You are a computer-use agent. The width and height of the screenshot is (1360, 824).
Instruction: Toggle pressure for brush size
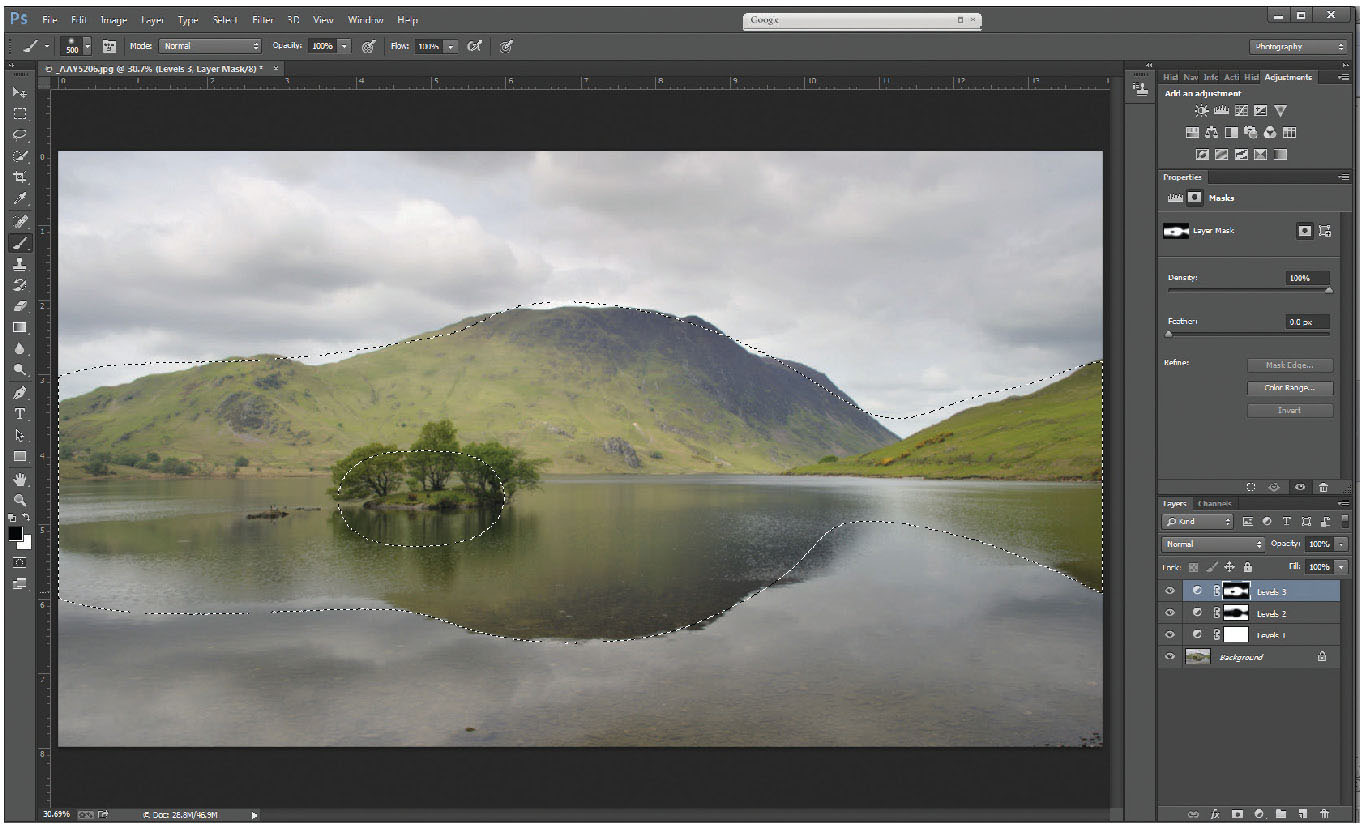[x=506, y=46]
